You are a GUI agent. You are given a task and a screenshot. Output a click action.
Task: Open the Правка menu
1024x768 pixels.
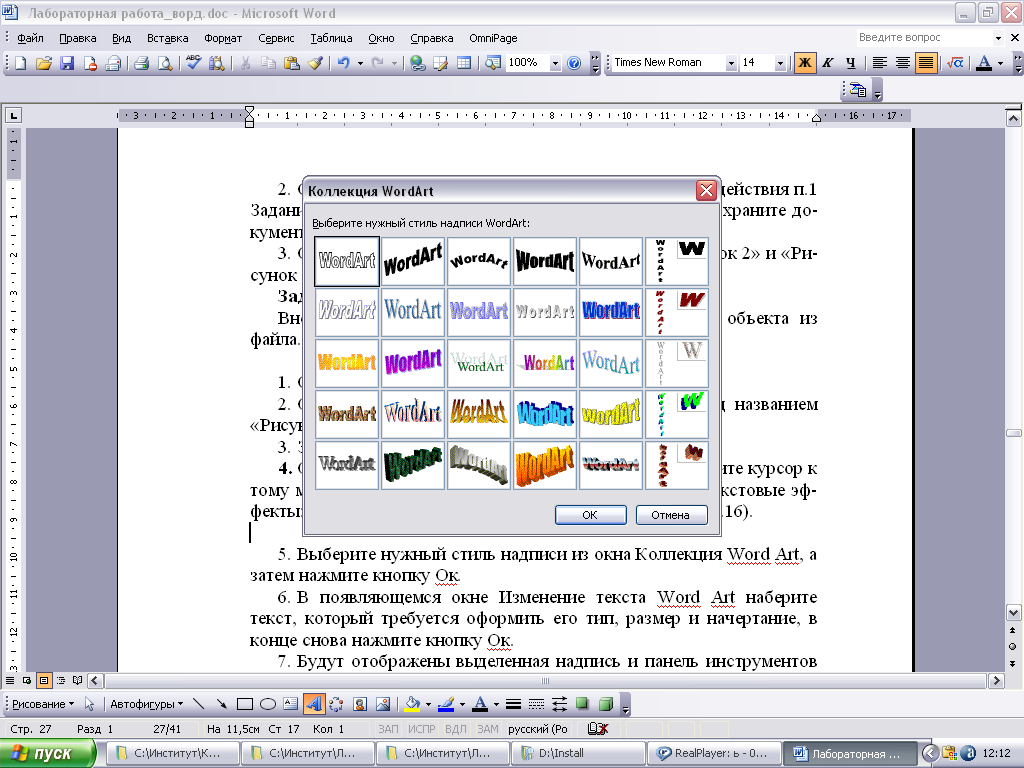[x=78, y=38]
